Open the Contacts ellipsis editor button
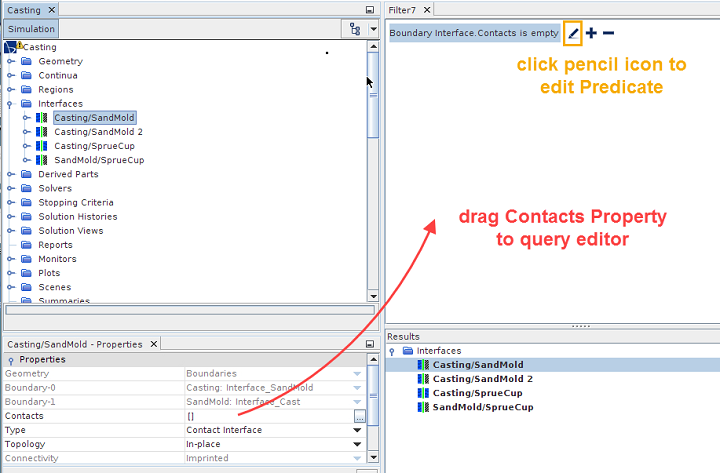Image resolution: width=720 pixels, height=473 pixels. click(359, 416)
